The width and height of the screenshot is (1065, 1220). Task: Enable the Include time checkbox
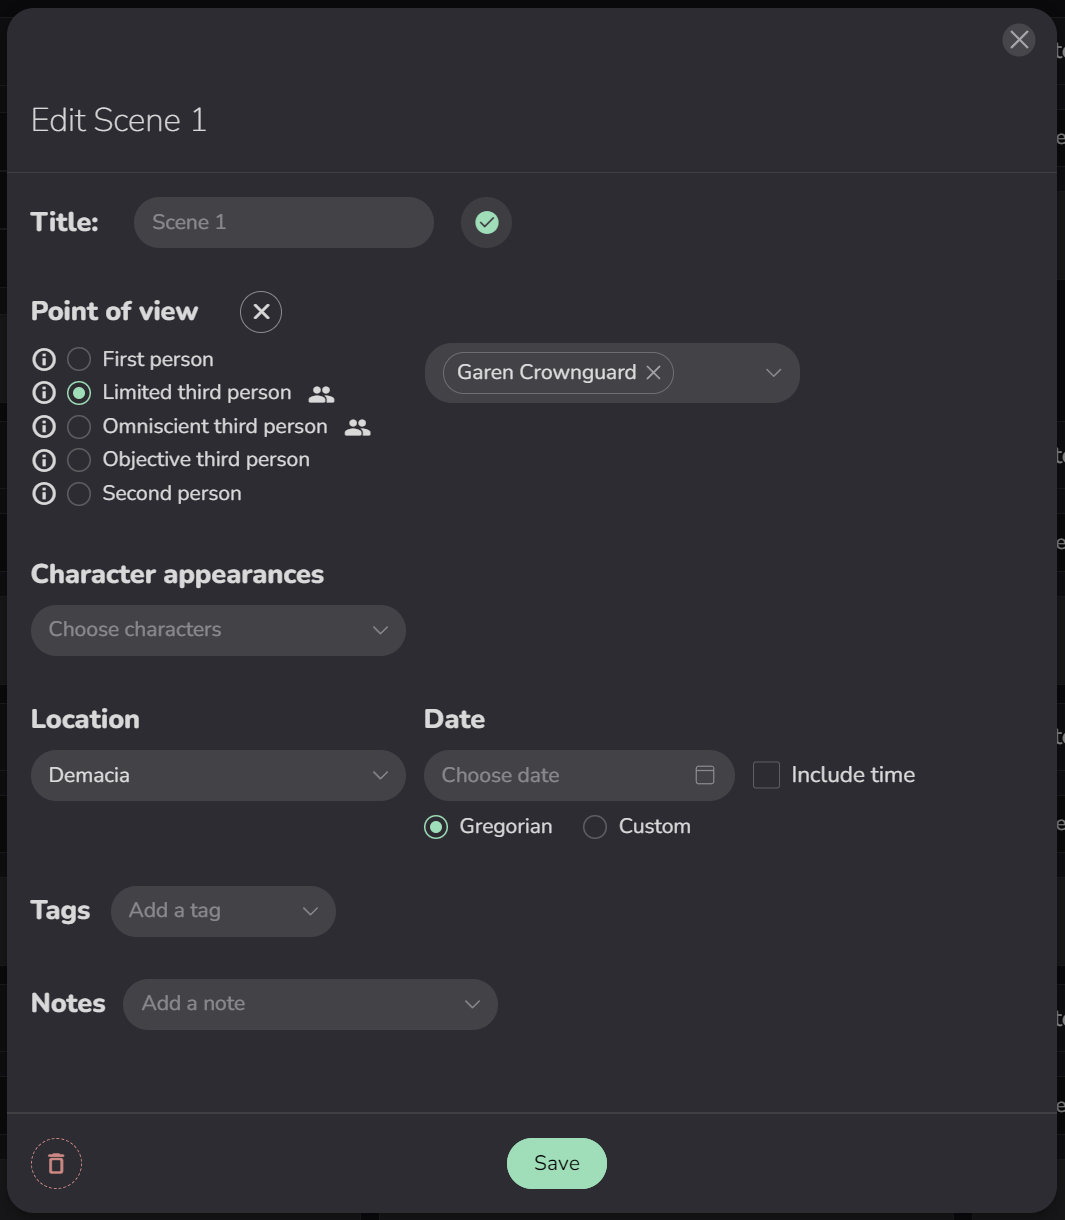766,775
